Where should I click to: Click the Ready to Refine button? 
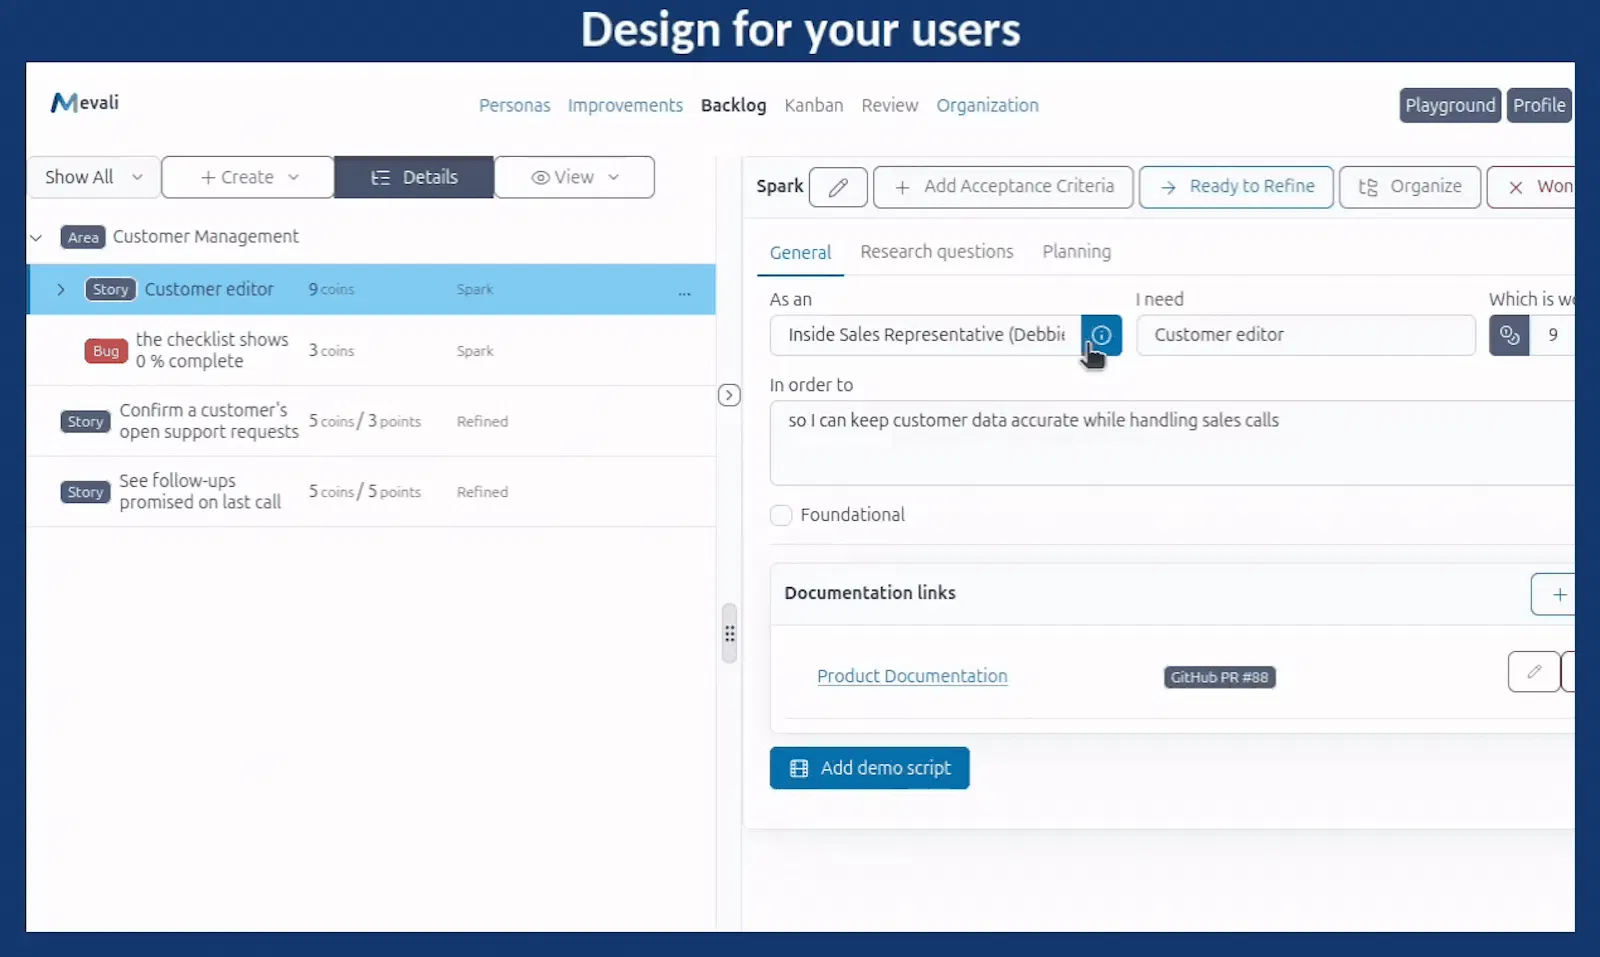click(1236, 187)
